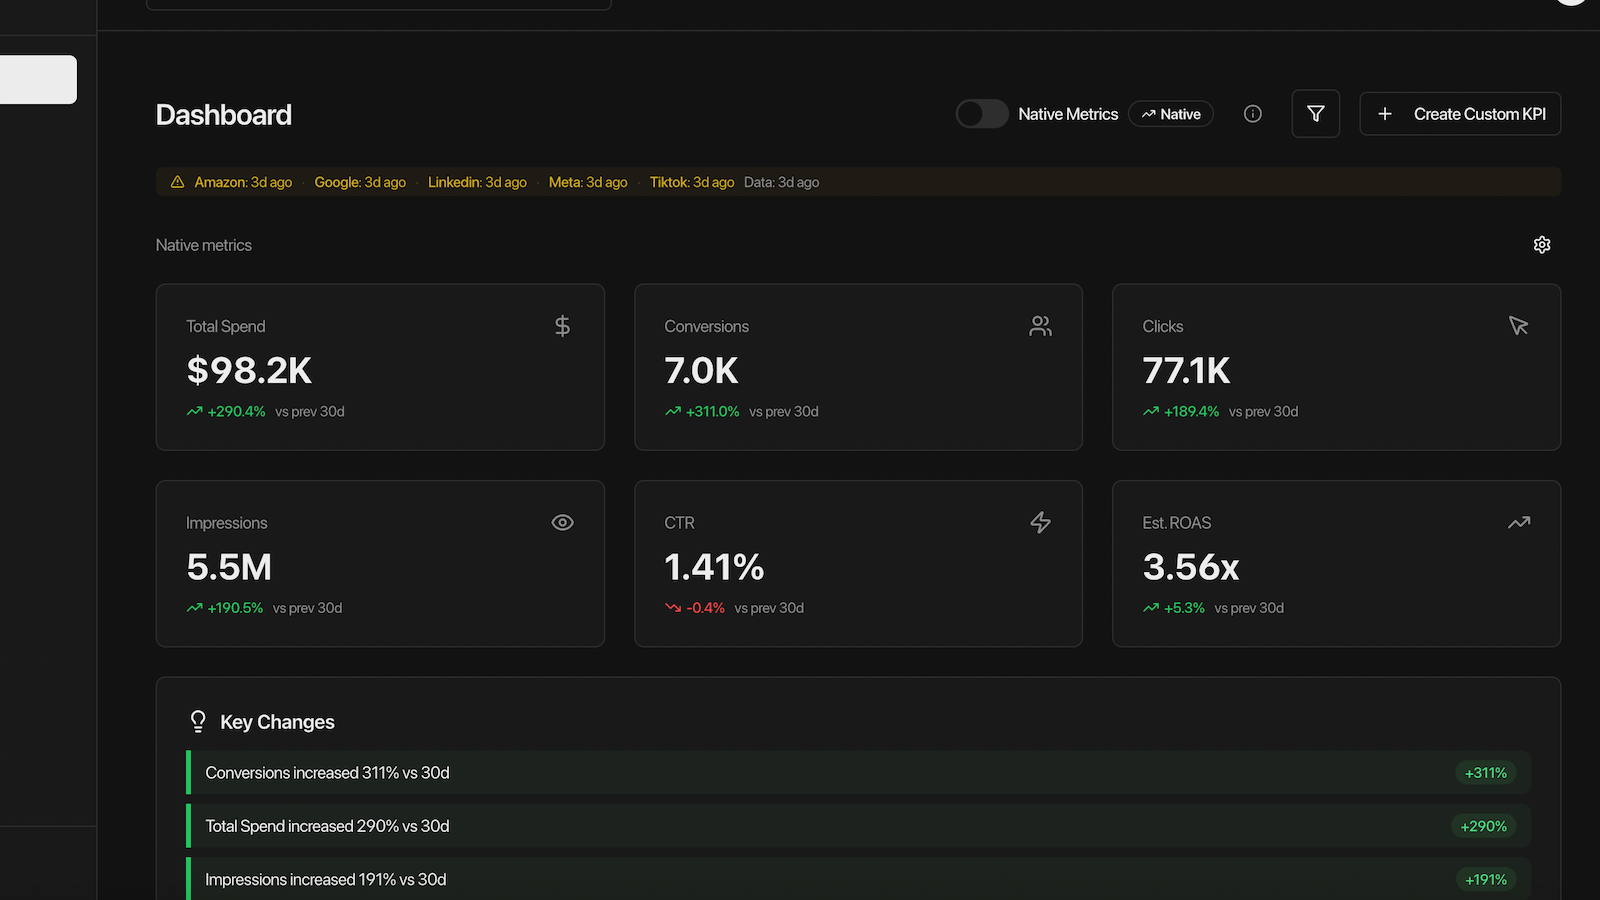
Task: Click the trend arrow on Est. ROAS card
Action: [x=1519, y=522]
